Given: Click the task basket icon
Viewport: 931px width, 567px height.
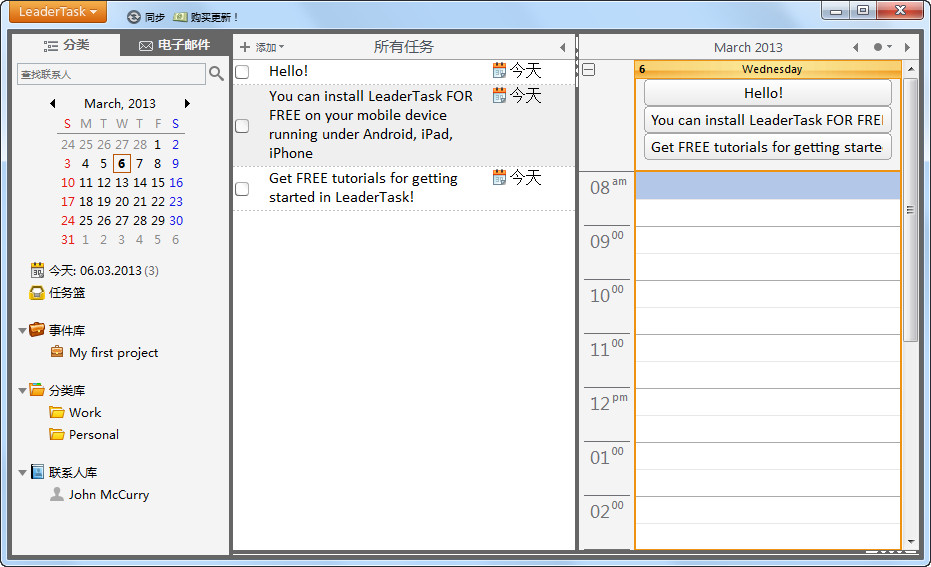Looking at the screenshot, I should click(x=37, y=293).
